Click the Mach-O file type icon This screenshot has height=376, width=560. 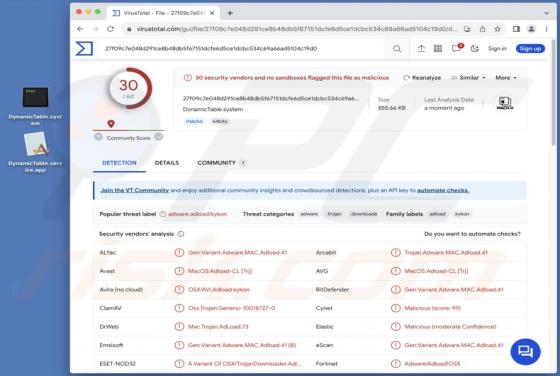click(x=505, y=103)
